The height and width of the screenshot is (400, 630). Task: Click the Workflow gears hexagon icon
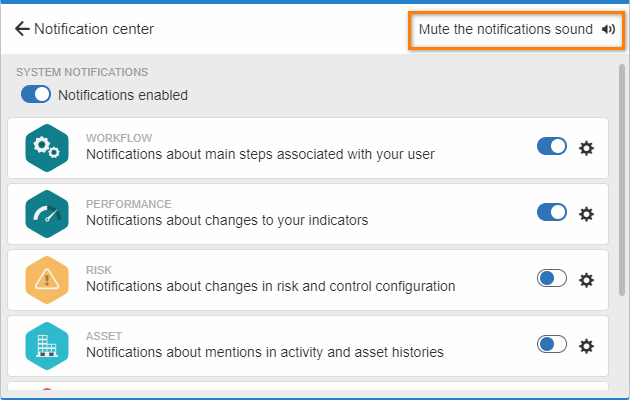47,148
